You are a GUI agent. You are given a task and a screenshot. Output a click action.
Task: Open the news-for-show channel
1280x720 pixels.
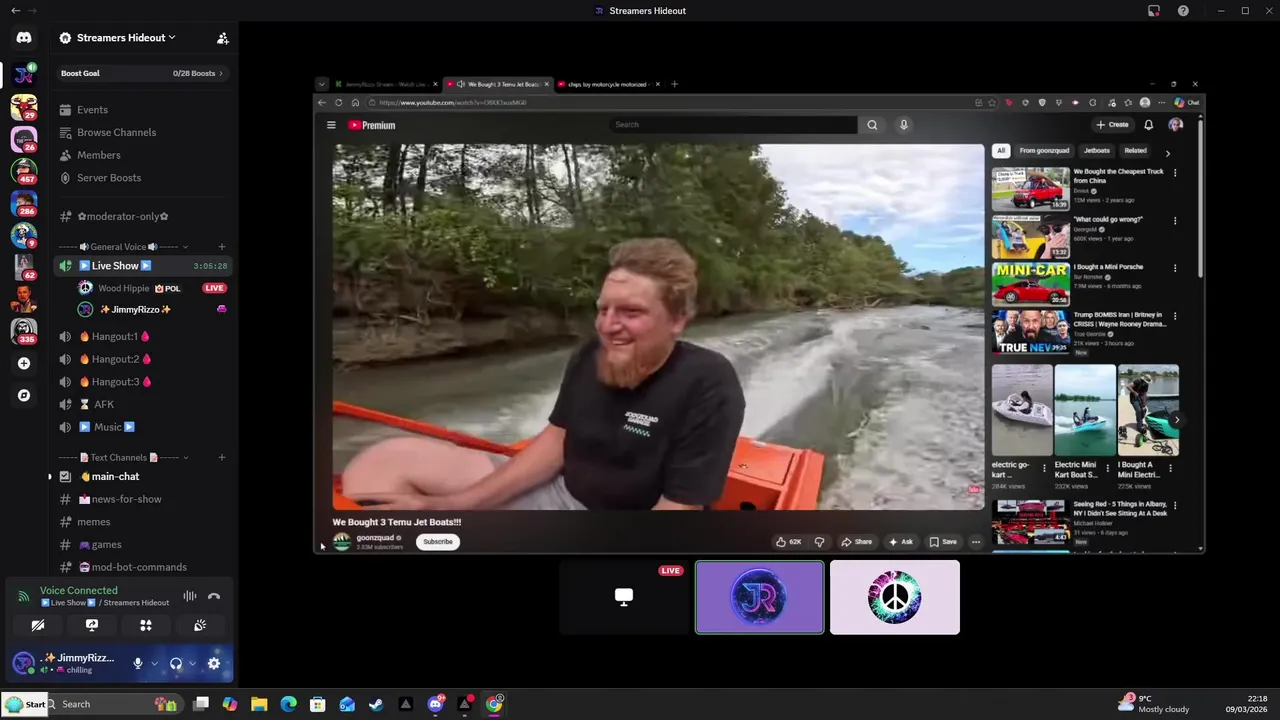tap(143, 499)
